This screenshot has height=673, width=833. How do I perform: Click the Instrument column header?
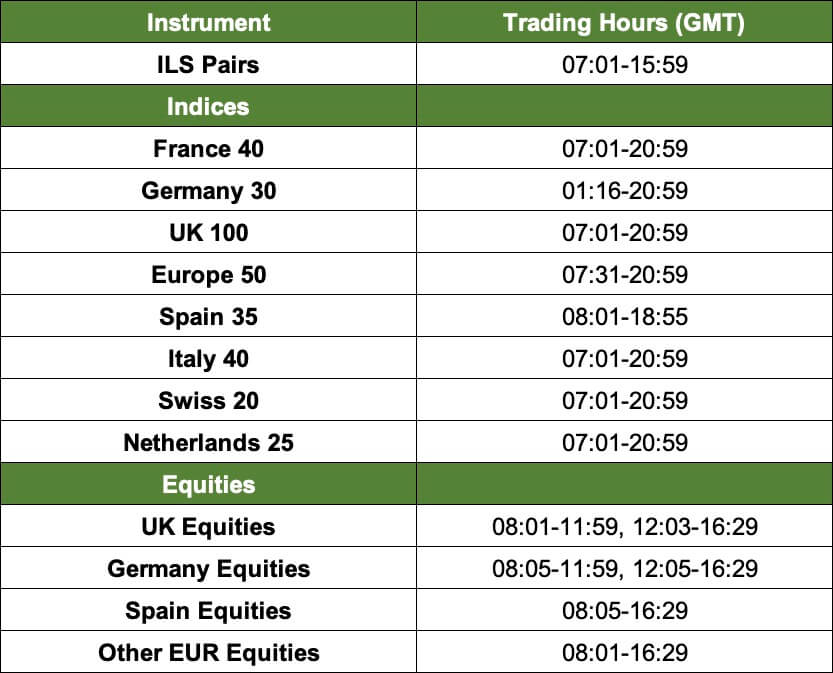(x=208, y=22)
